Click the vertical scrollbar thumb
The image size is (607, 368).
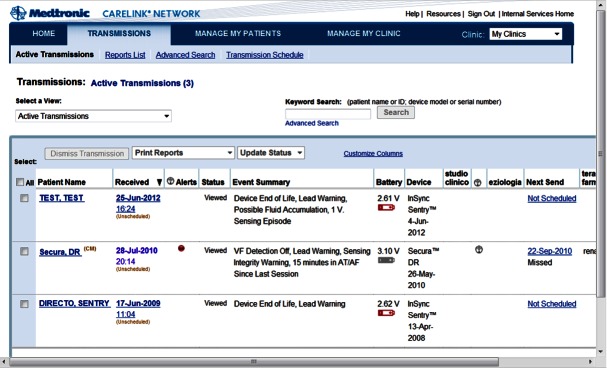pos(600,154)
